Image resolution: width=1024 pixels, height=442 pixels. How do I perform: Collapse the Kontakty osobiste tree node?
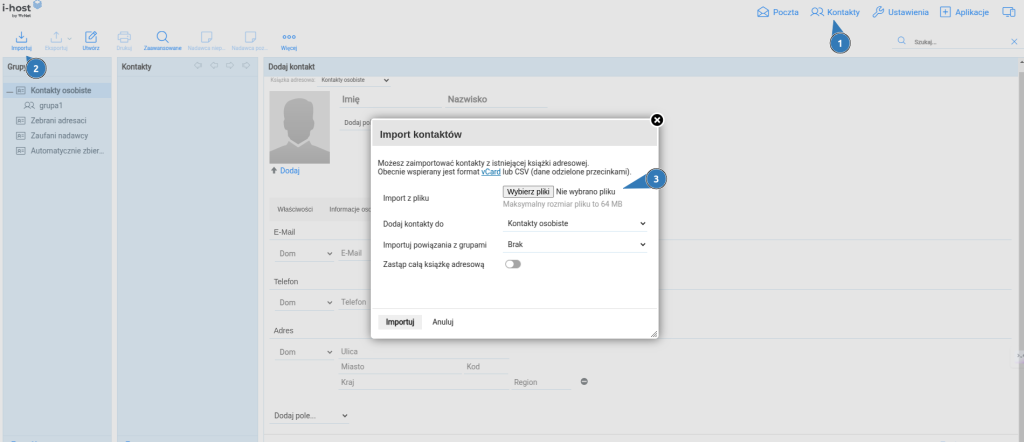tap(9, 91)
